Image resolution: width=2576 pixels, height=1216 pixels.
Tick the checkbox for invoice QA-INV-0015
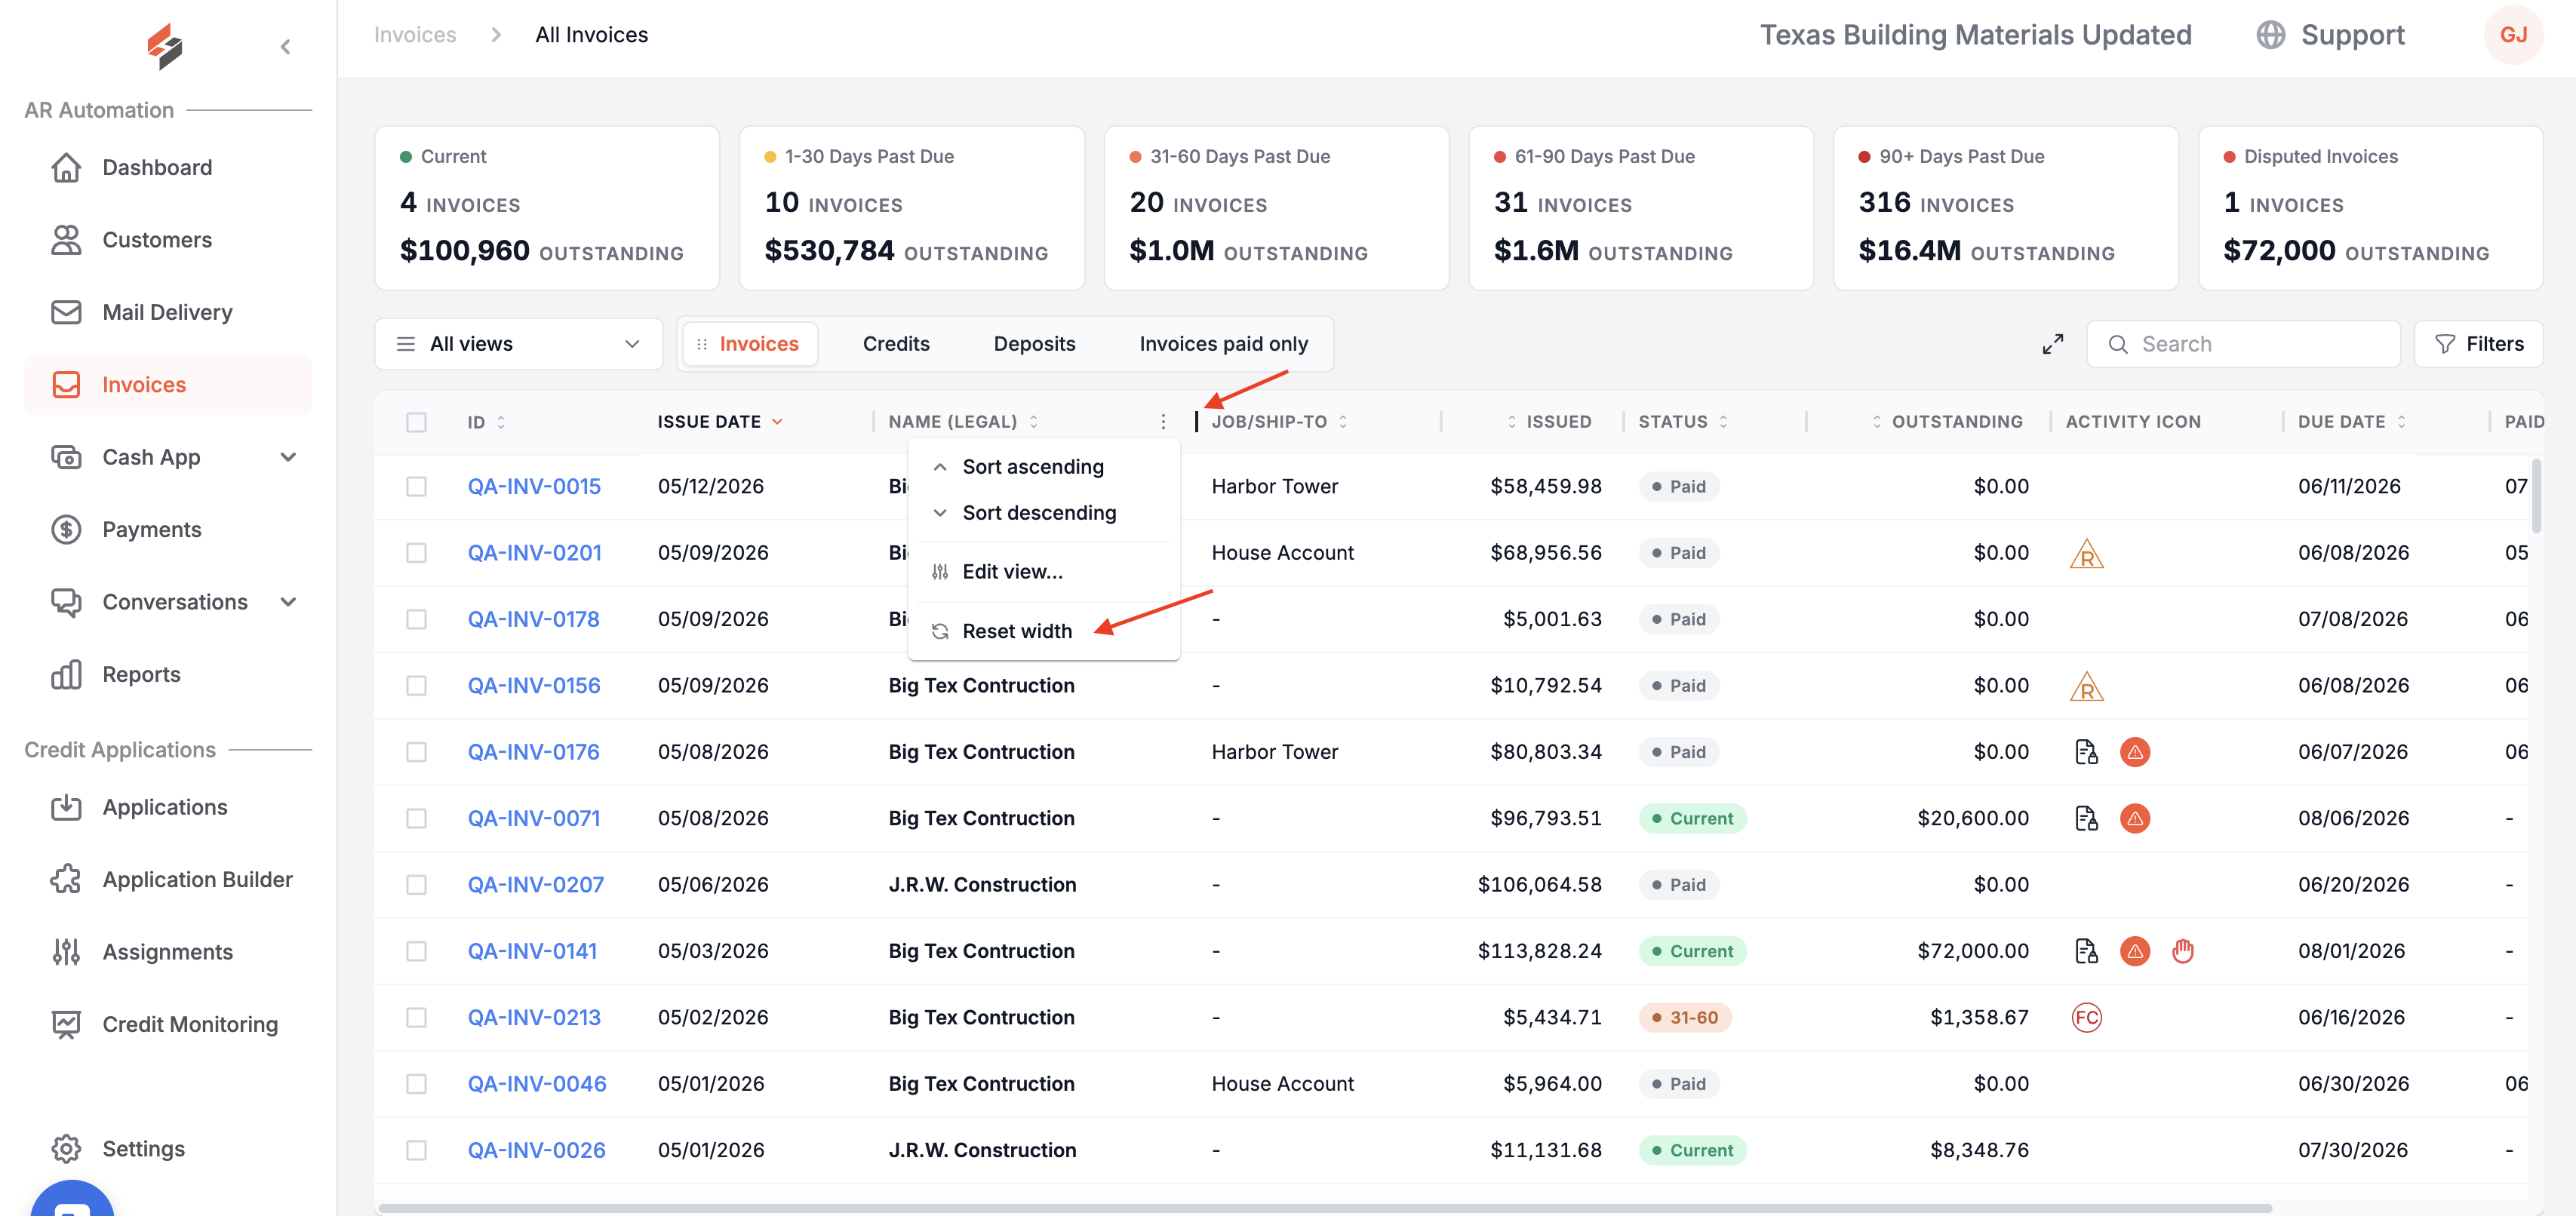point(416,486)
